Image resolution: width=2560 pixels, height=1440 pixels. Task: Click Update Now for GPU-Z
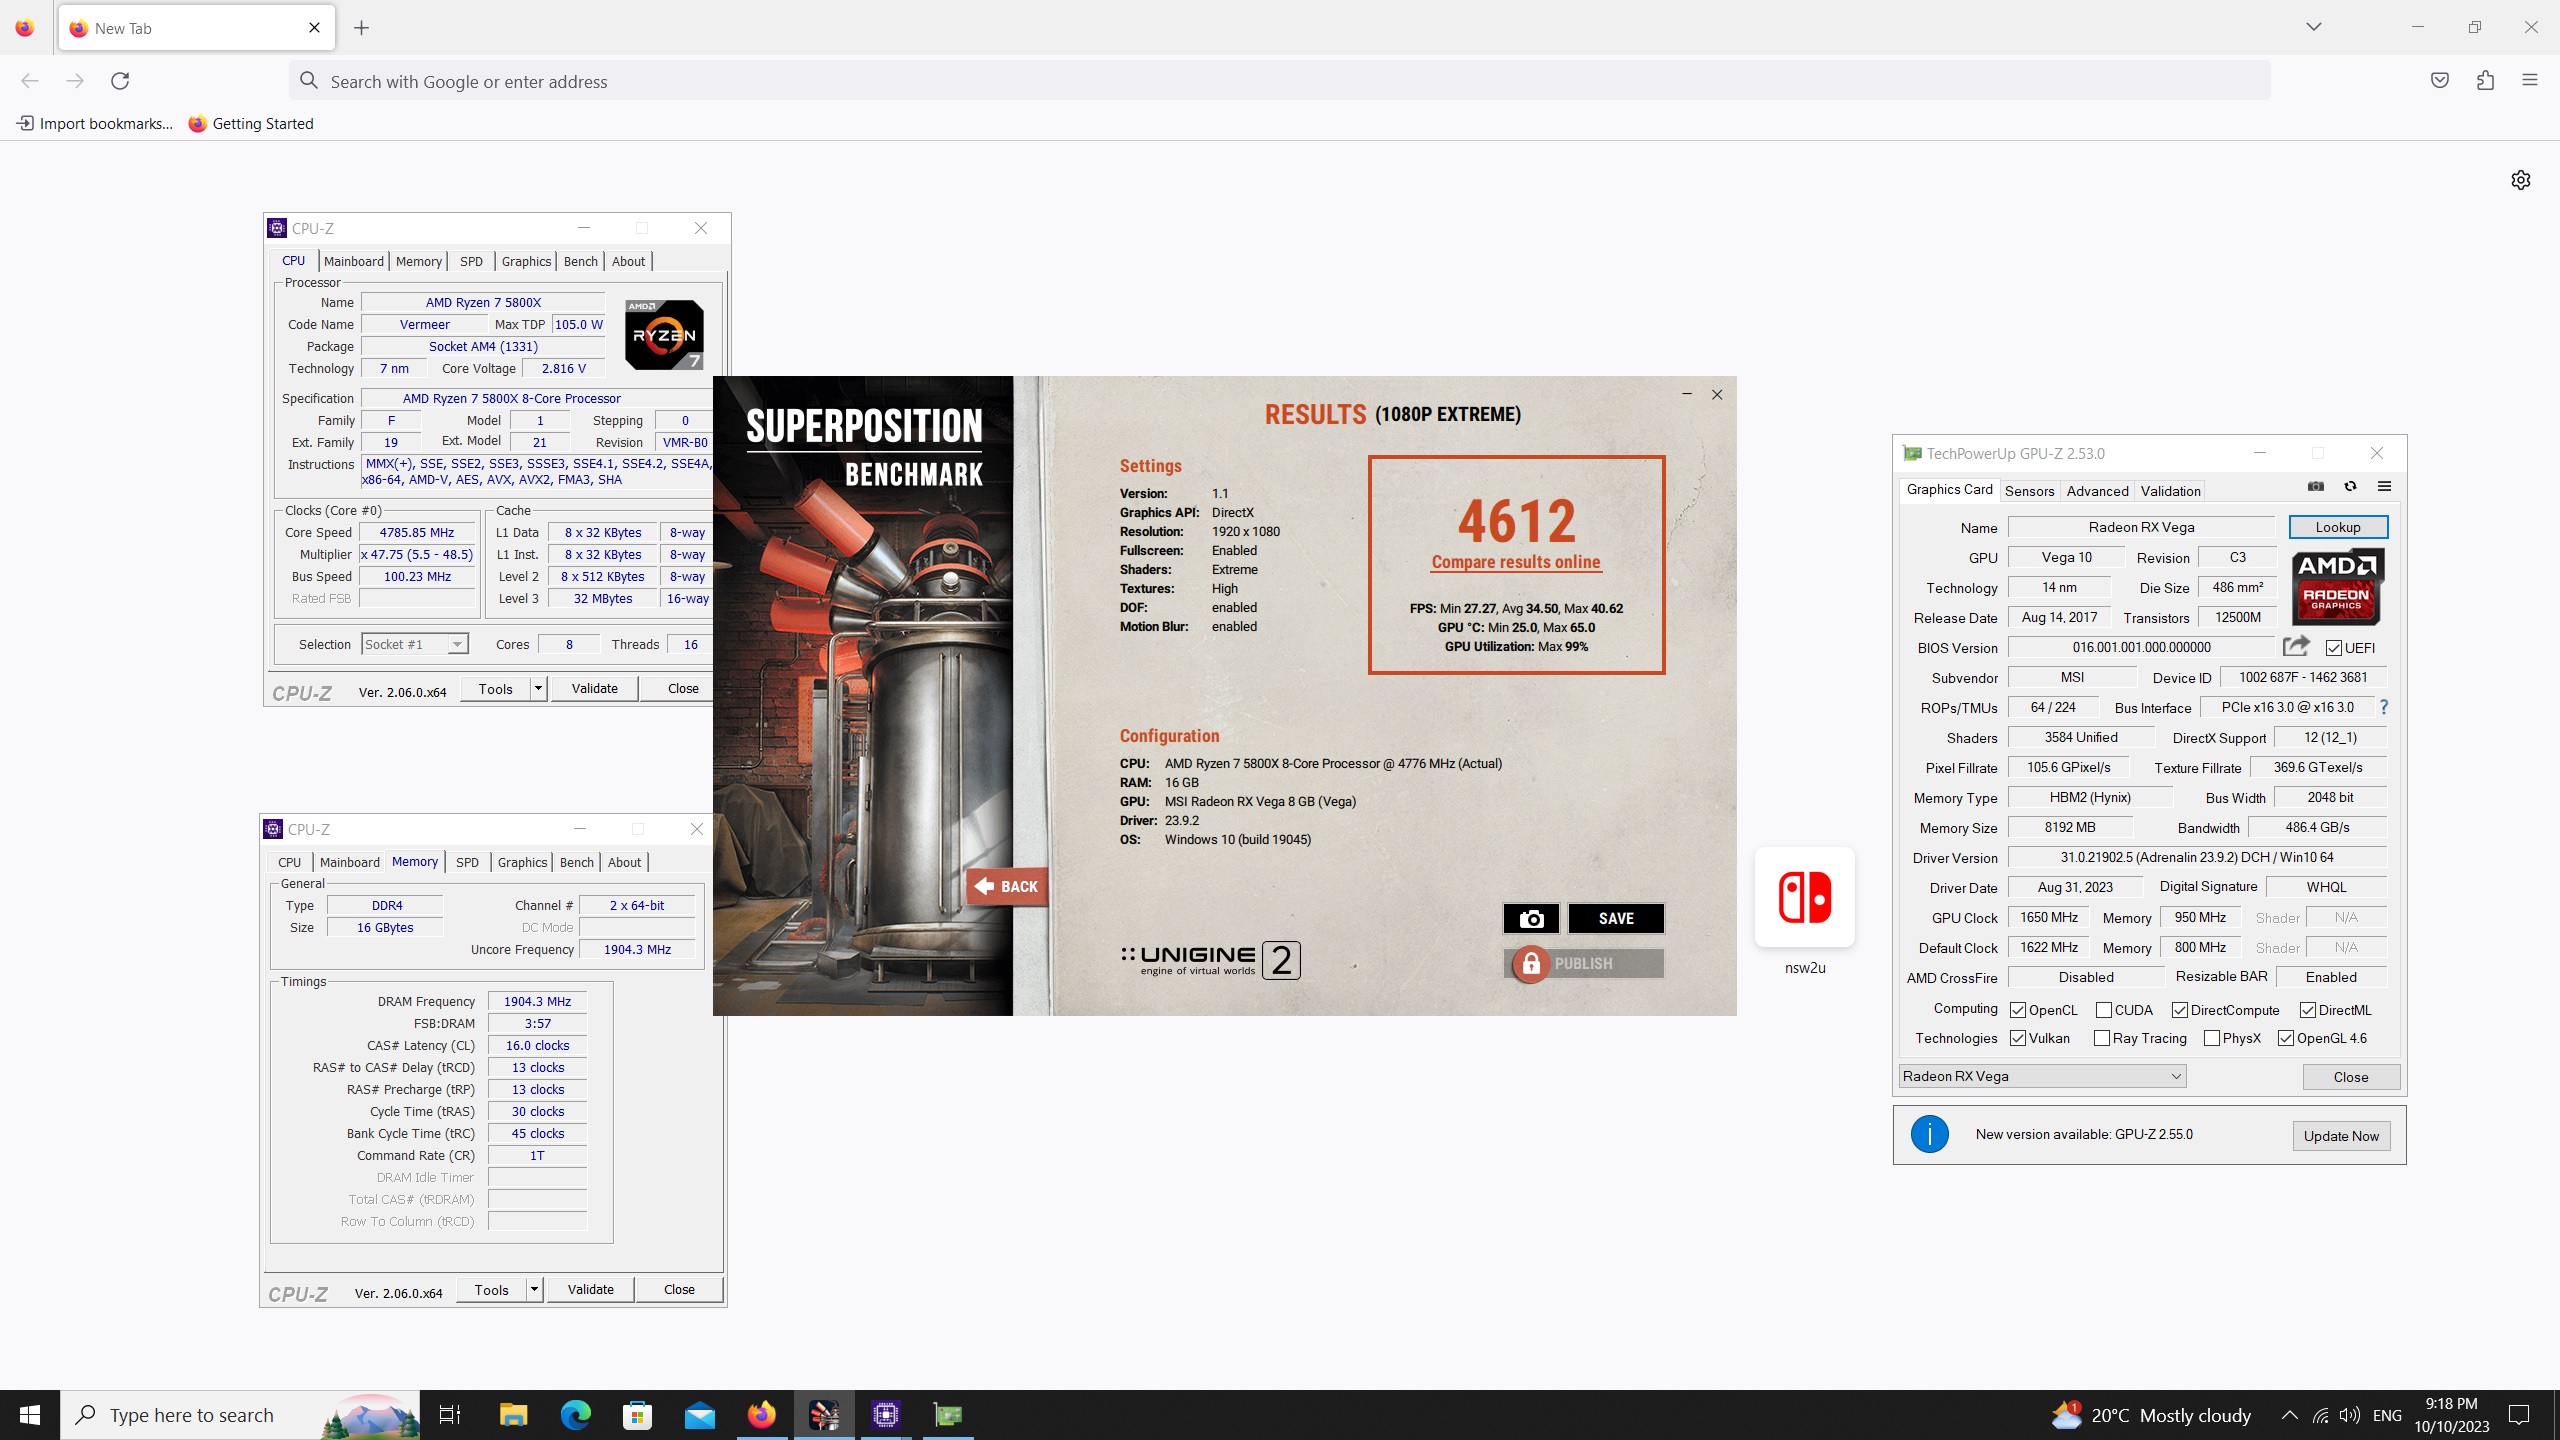(x=2341, y=1135)
